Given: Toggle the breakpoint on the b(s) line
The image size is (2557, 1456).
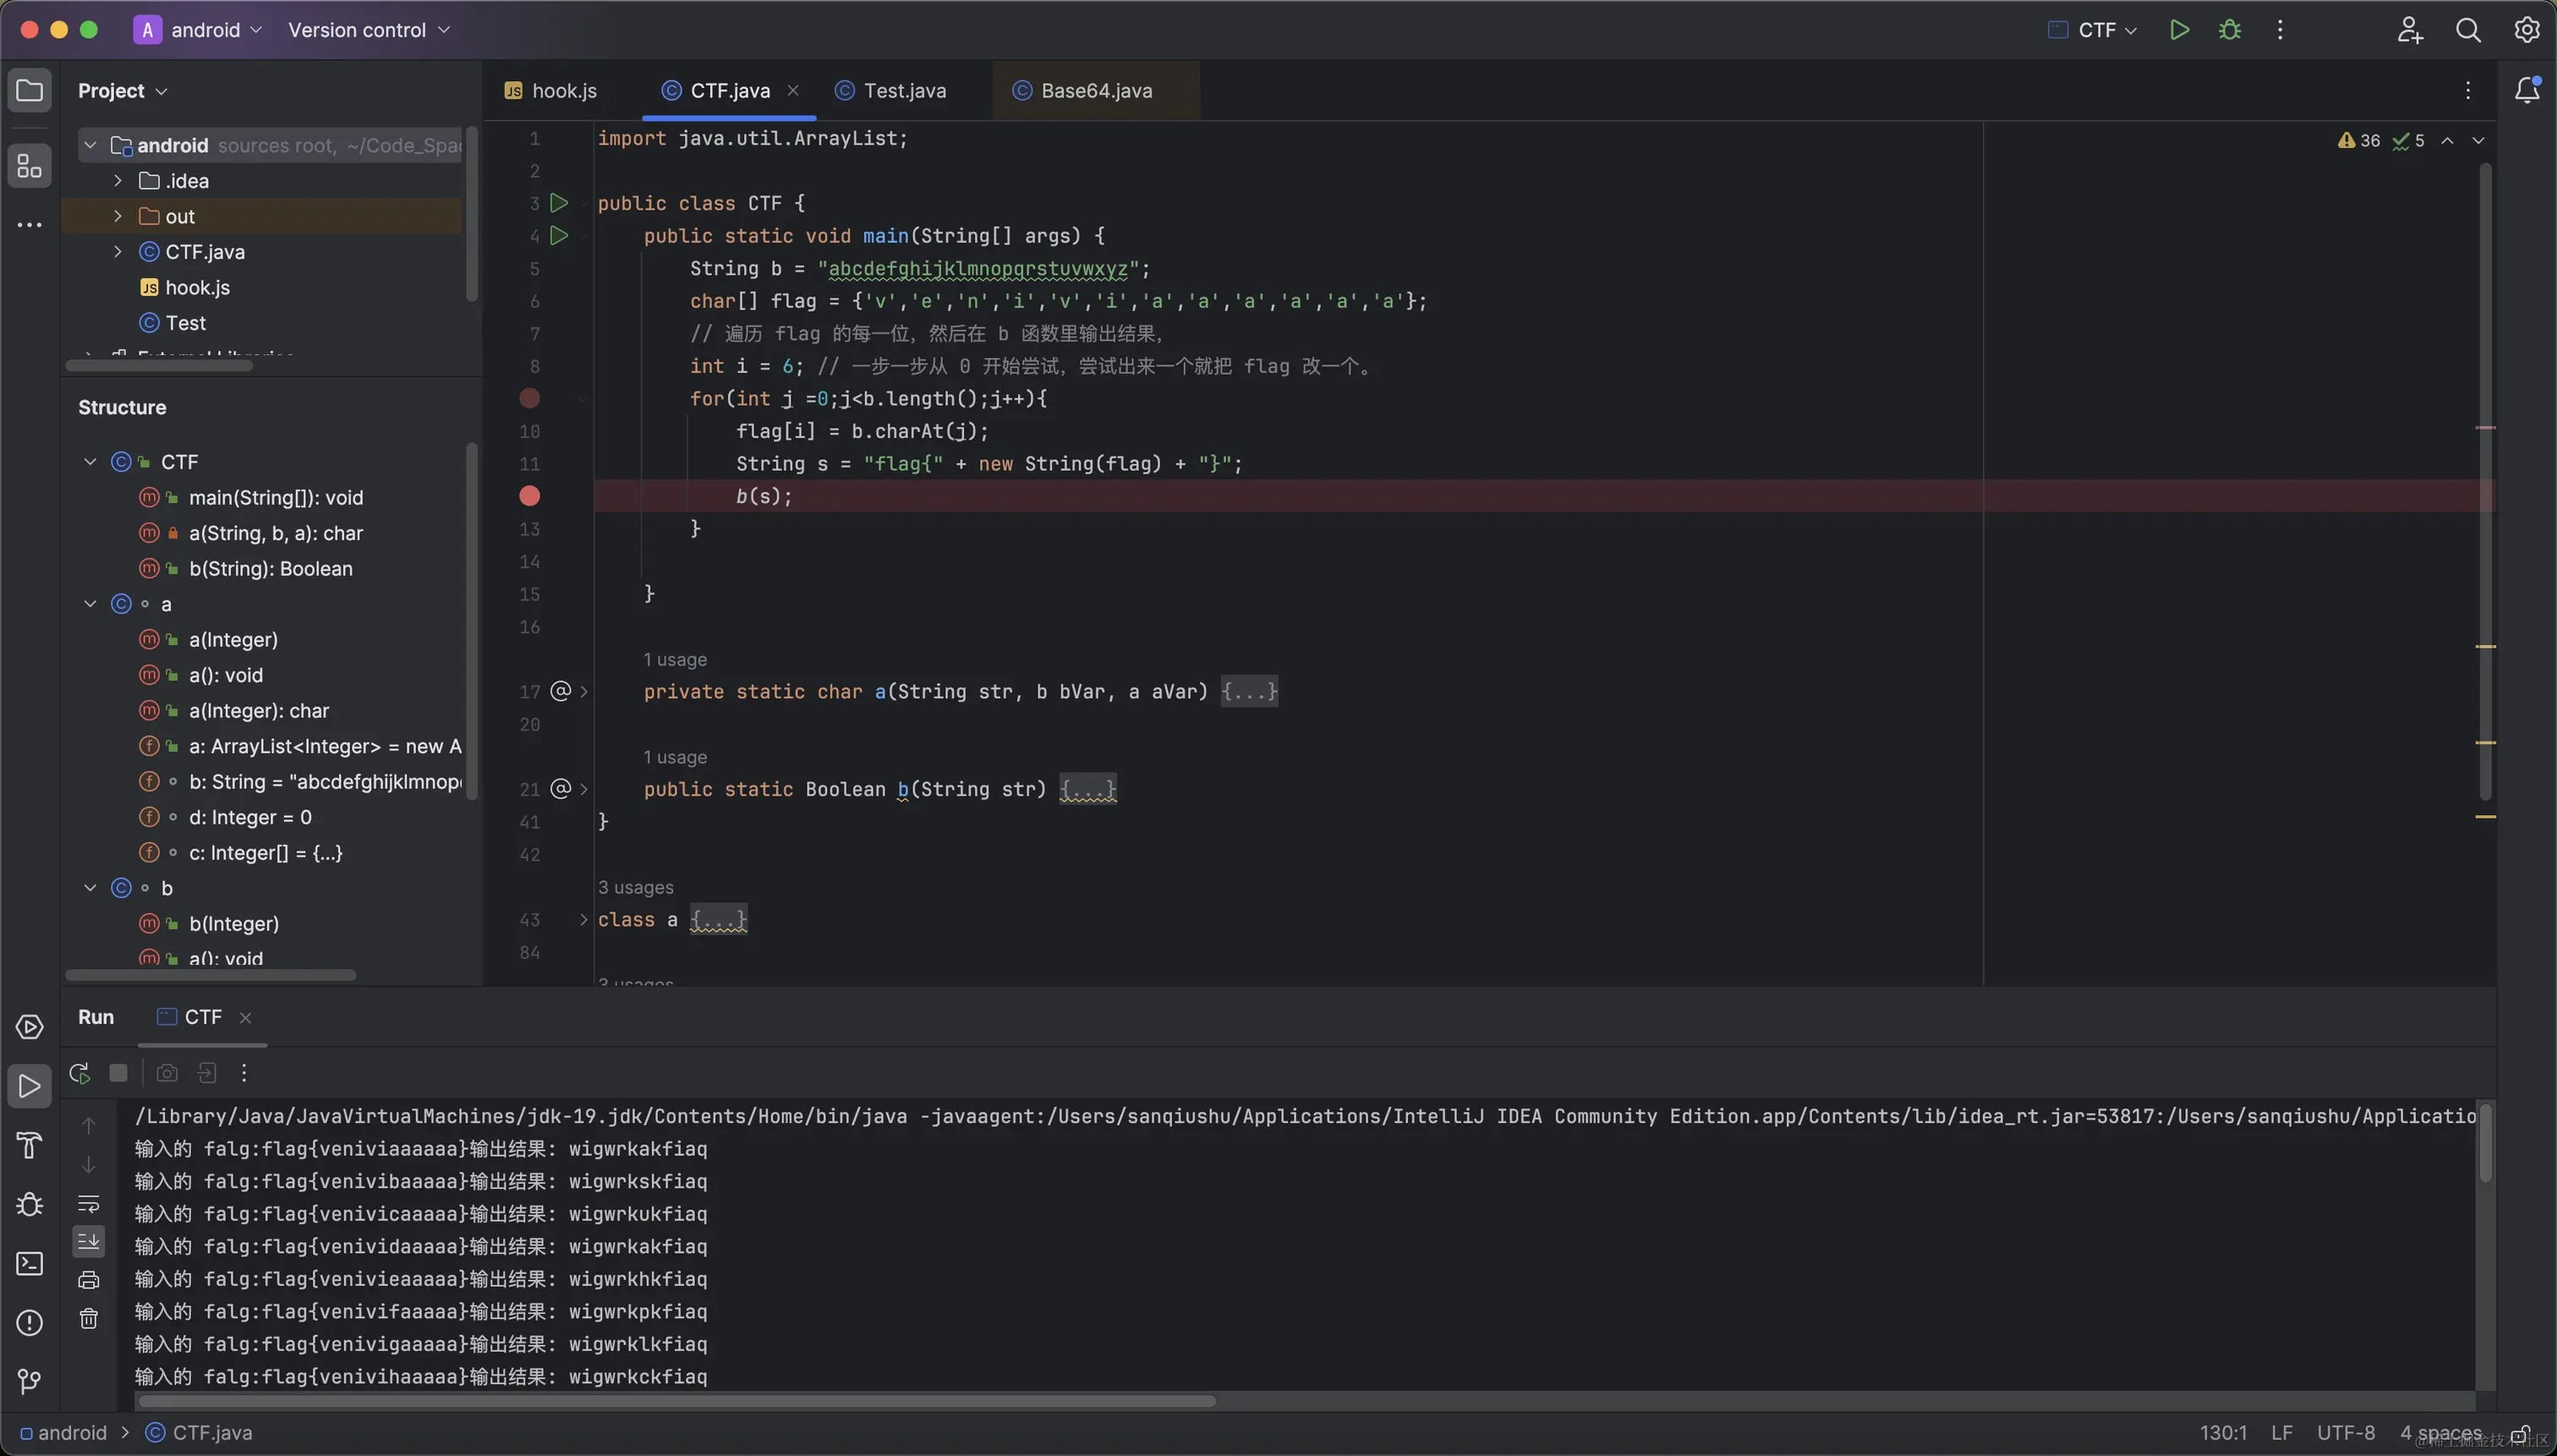Looking at the screenshot, I should (530, 496).
